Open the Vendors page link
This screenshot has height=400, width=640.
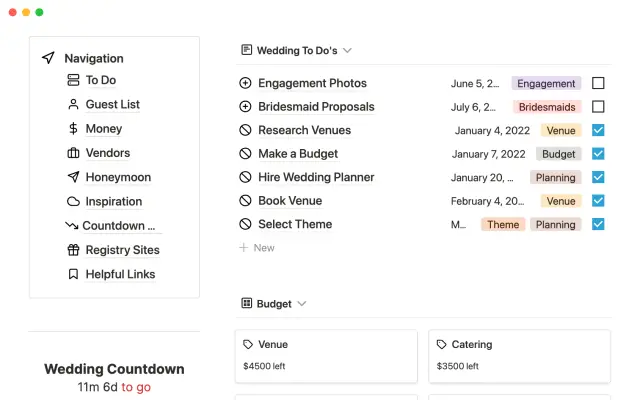pos(108,153)
